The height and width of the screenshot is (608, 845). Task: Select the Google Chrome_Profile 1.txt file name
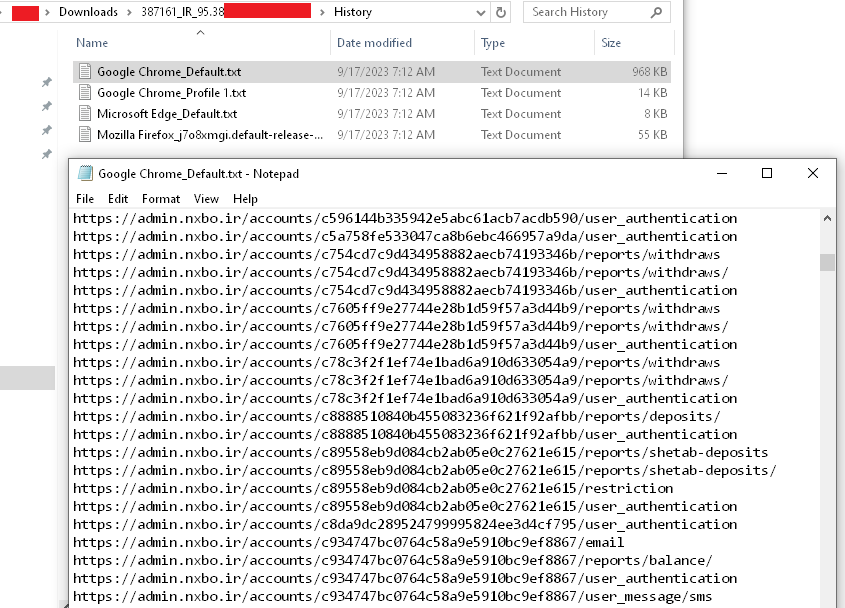pyautogui.click(x=171, y=93)
